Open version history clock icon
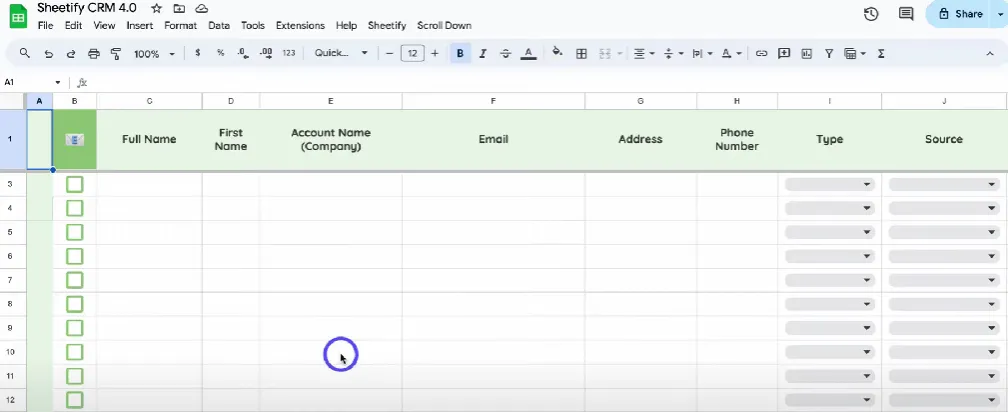 point(871,14)
